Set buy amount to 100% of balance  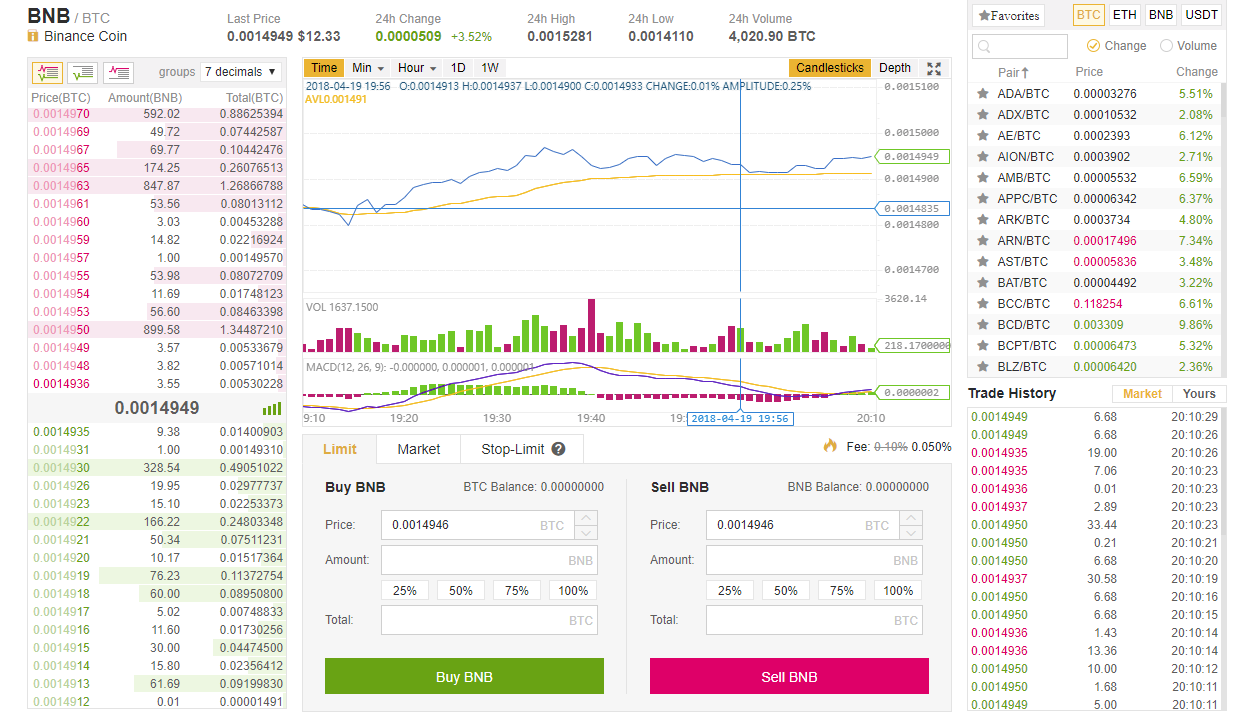pyautogui.click(x=573, y=590)
